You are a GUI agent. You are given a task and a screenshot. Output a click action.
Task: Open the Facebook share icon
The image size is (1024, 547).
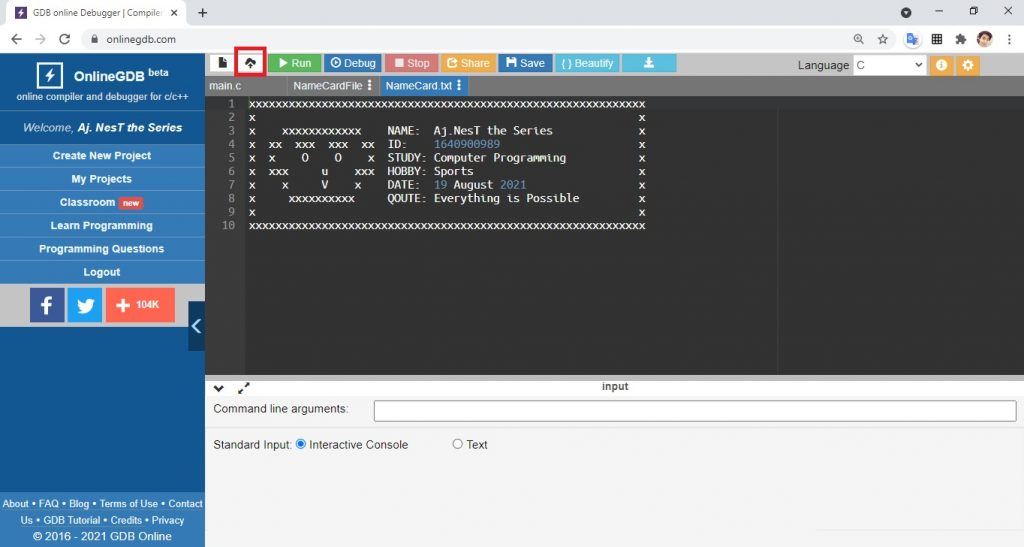(47, 305)
